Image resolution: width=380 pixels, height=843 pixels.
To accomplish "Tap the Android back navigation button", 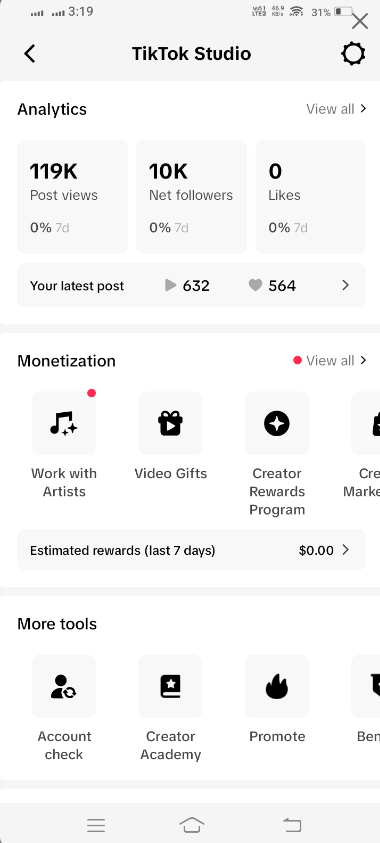I will [x=292, y=825].
